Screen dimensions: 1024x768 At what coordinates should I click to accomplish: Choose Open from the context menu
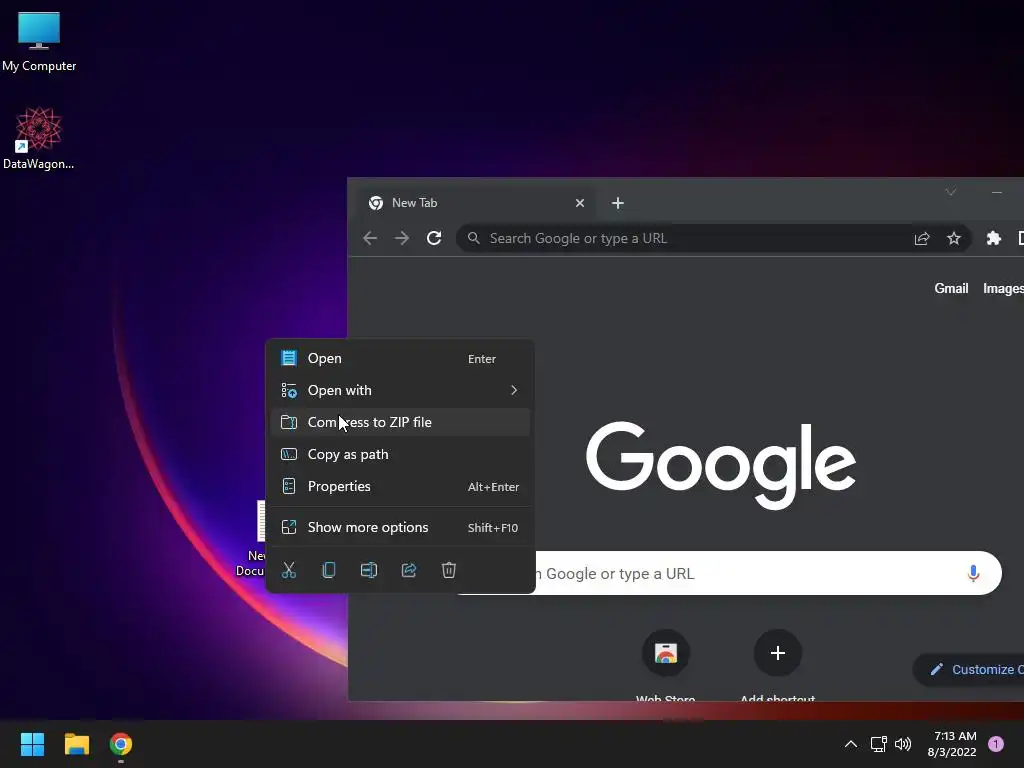tap(400, 359)
